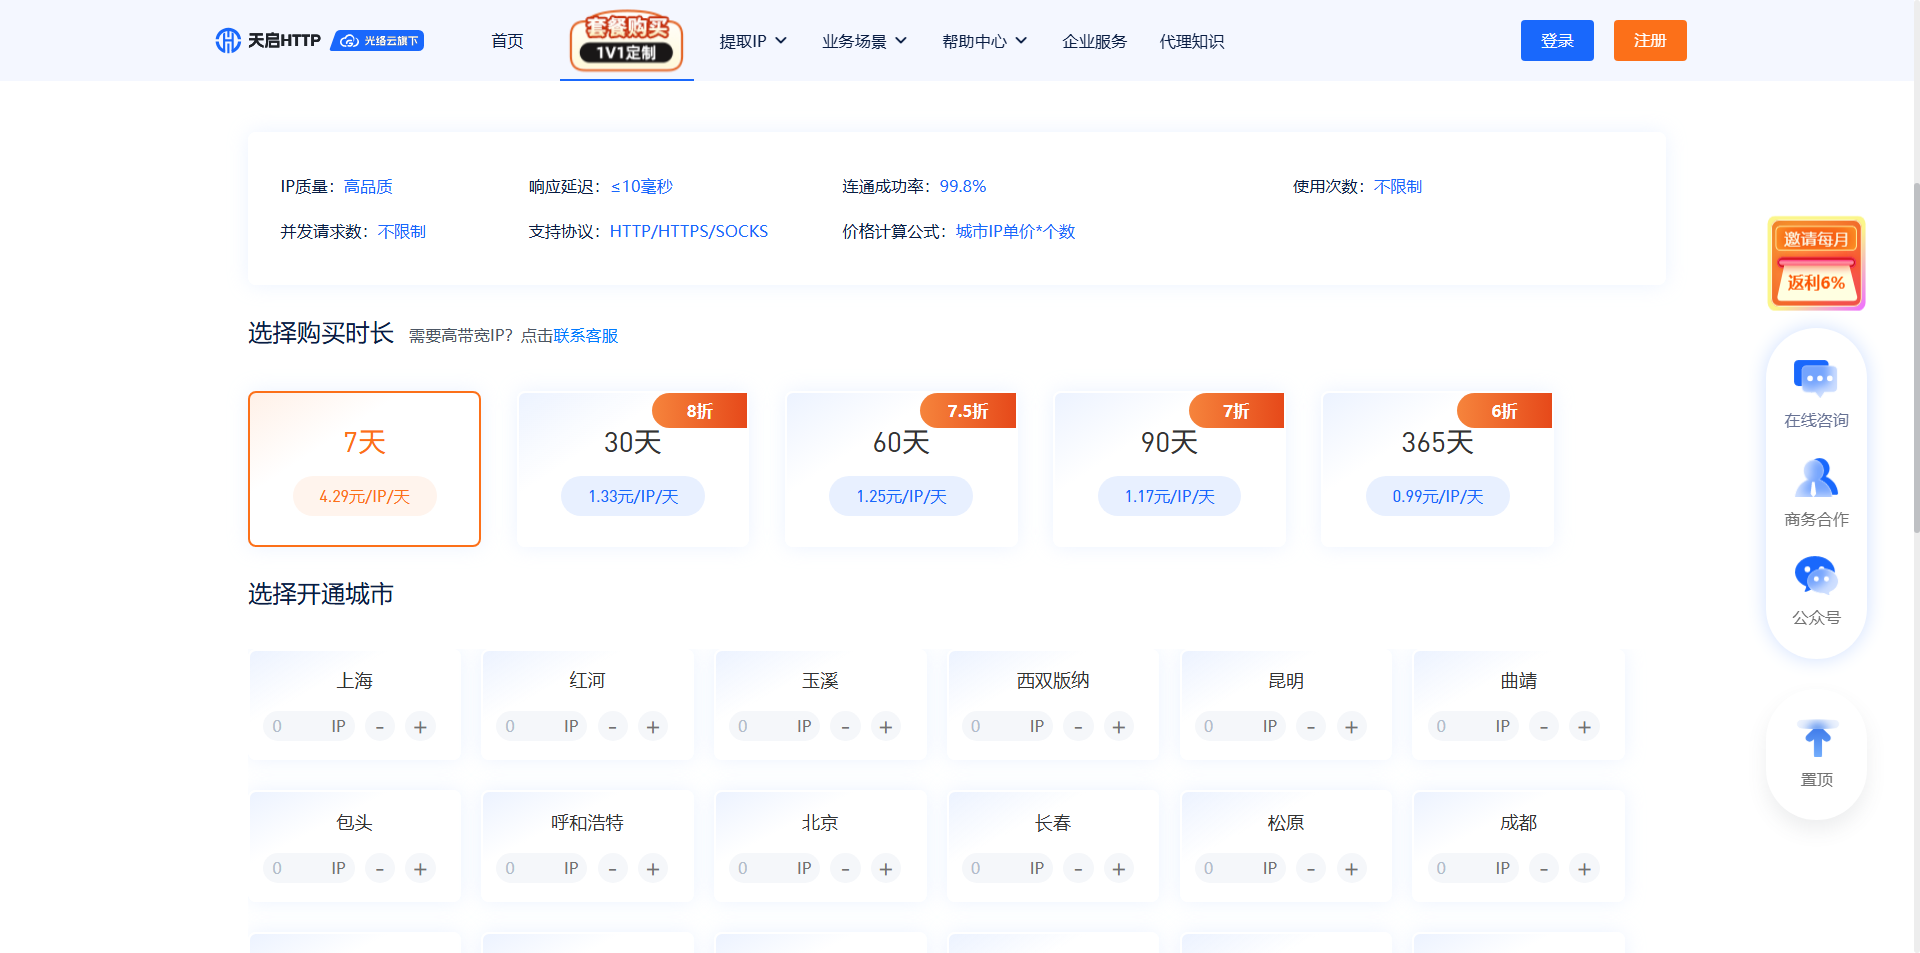The width and height of the screenshot is (1920, 953).
Task: Open the 帮助中心 dropdown menu
Action: pyautogui.click(x=984, y=41)
